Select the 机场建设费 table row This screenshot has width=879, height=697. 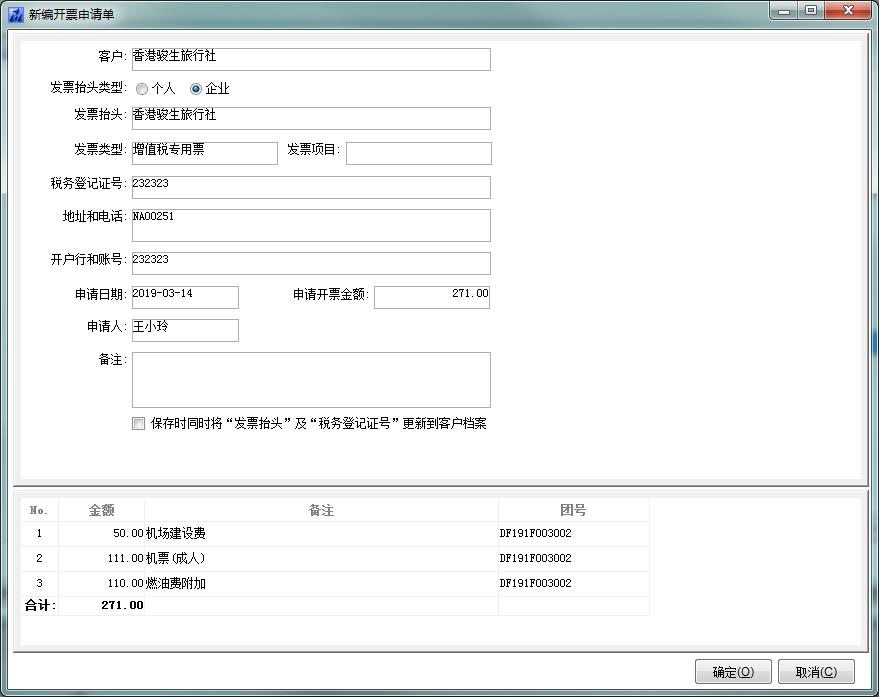tap(320, 534)
